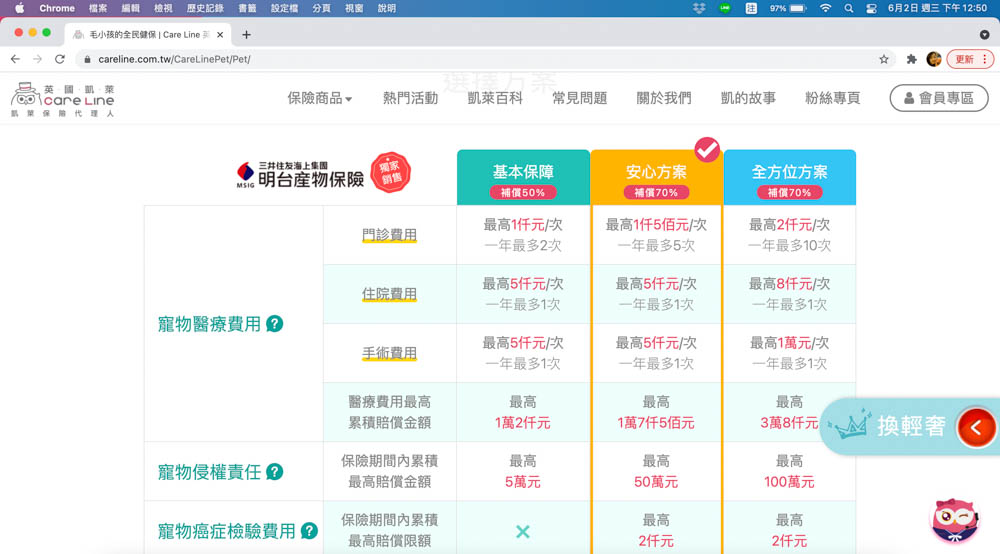Click the 獨家銷售 badge
The image size is (1000, 554).
coord(390,172)
